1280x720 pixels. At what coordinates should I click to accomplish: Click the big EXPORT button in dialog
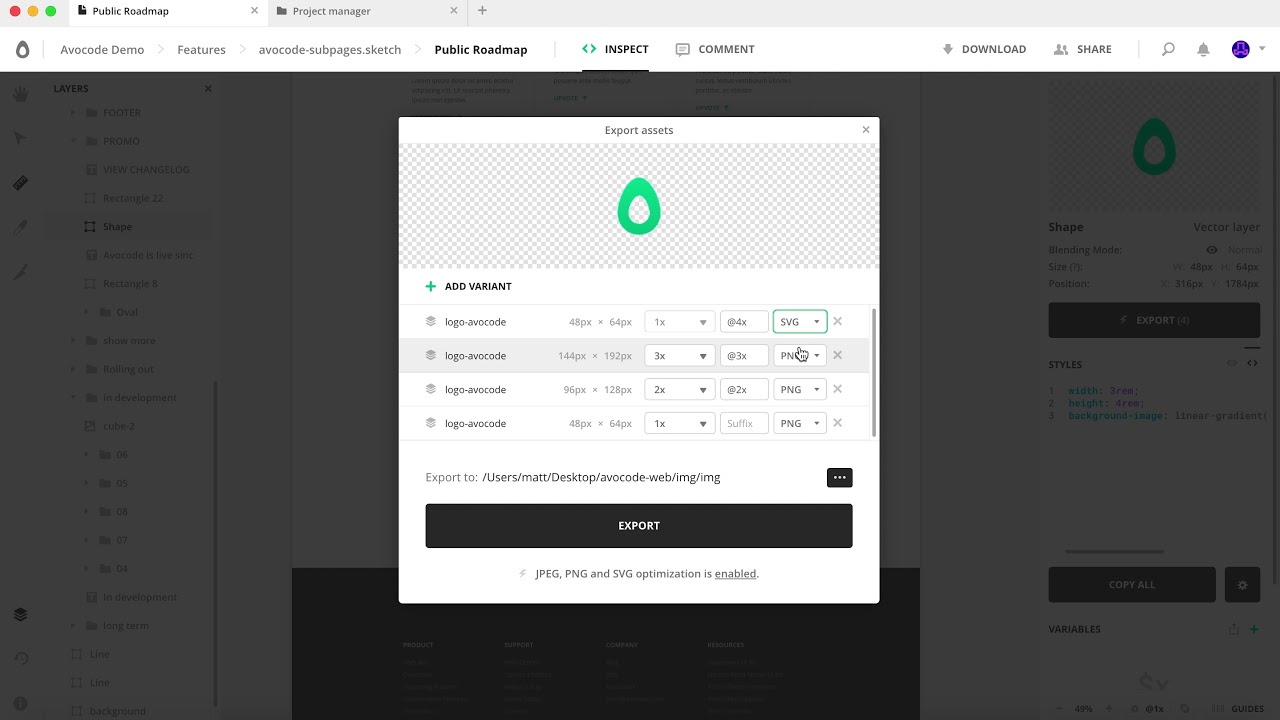(x=639, y=526)
